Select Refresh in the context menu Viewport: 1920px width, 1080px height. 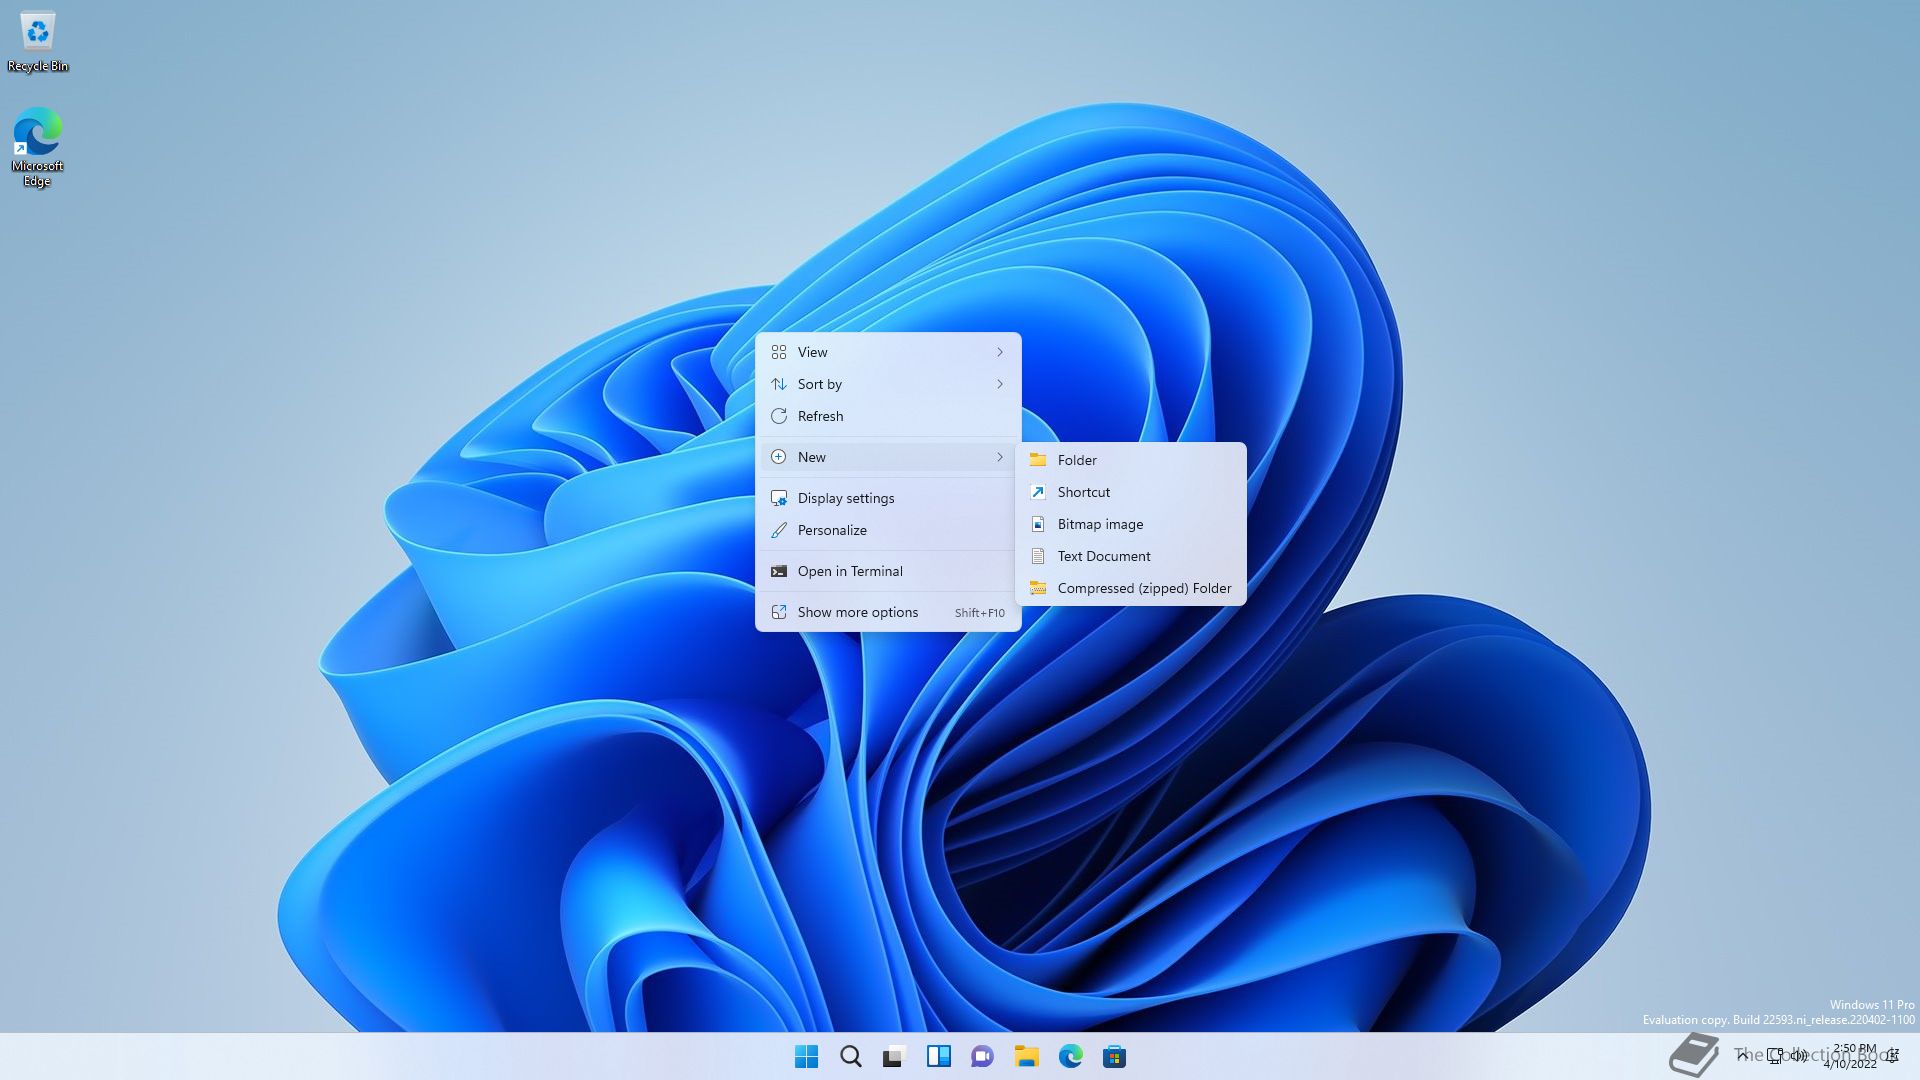888,416
